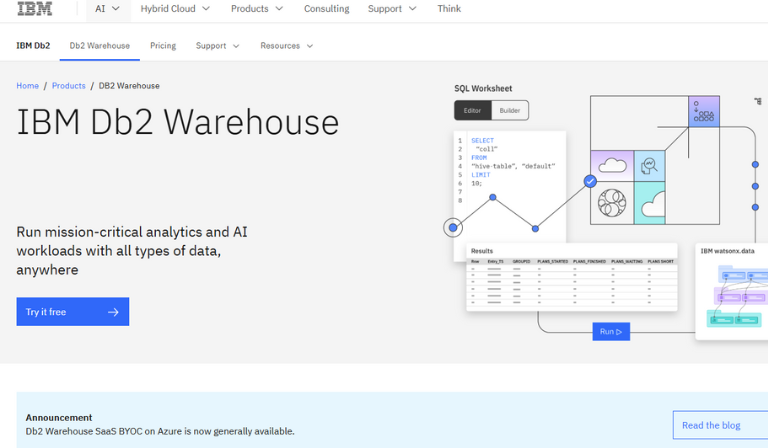Viewport: 768px width, 448px height.
Task: Follow the Products breadcrumb link
Action: point(69,86)
